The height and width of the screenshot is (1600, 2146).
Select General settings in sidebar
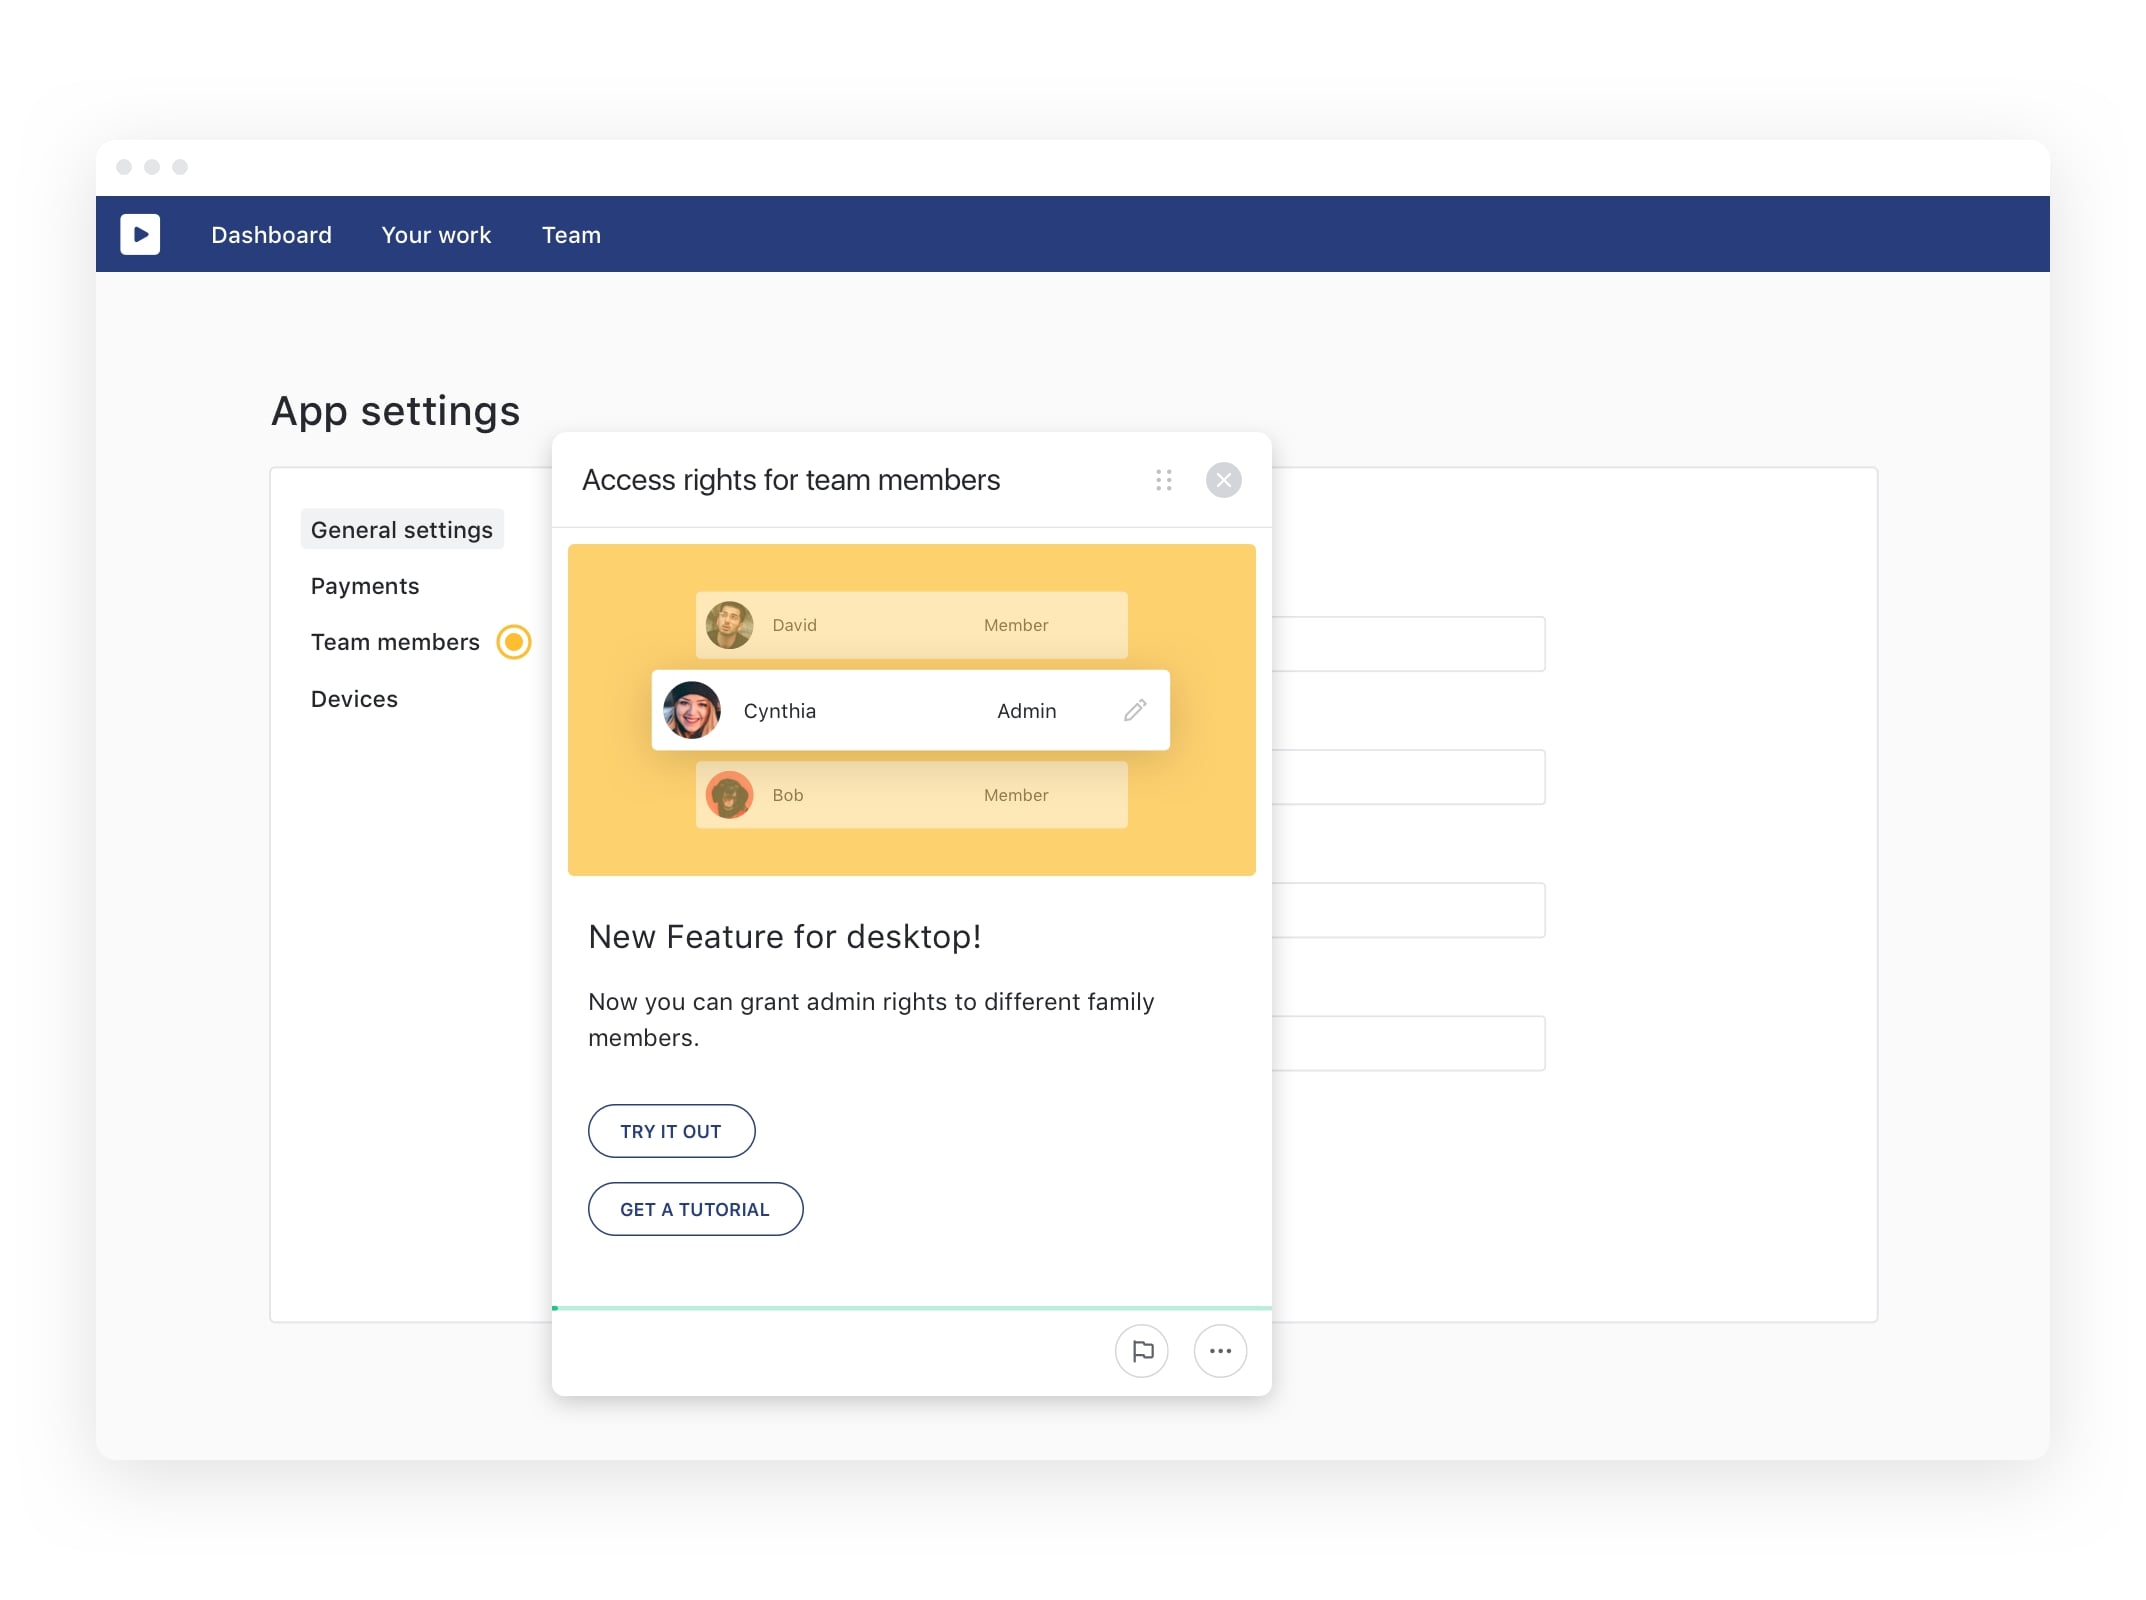(x=402, y=530)
